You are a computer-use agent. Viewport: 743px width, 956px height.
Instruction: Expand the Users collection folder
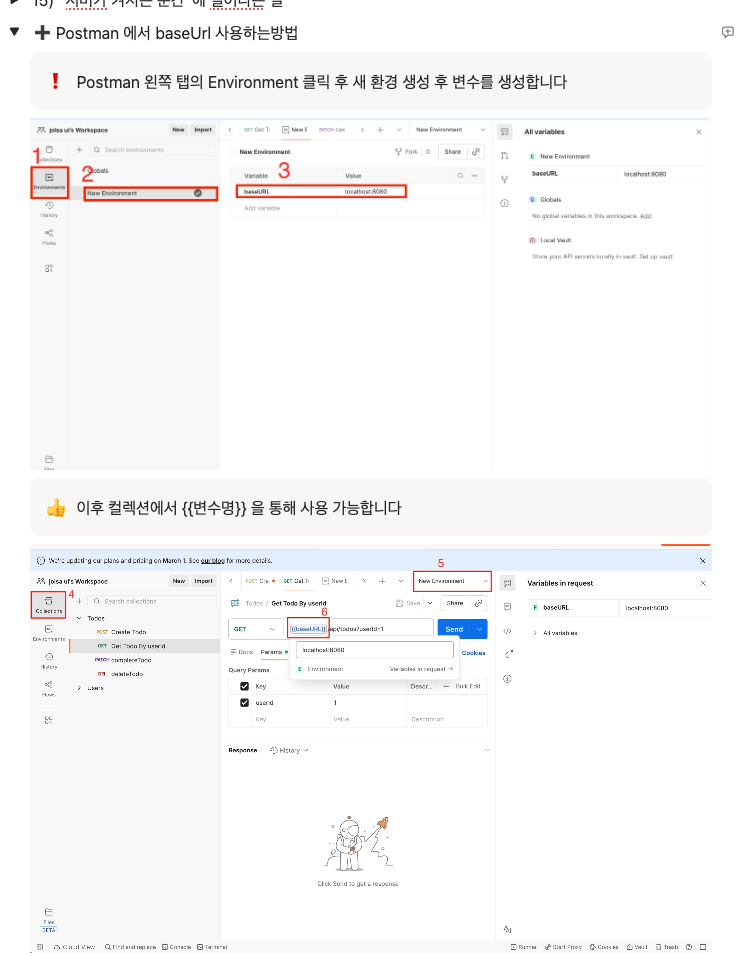(79, 688)
